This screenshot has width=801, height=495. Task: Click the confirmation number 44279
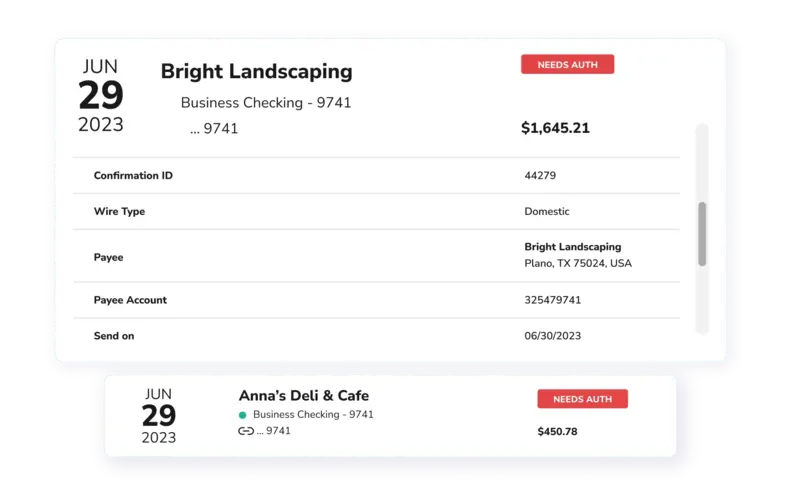[x=540, y=176]
